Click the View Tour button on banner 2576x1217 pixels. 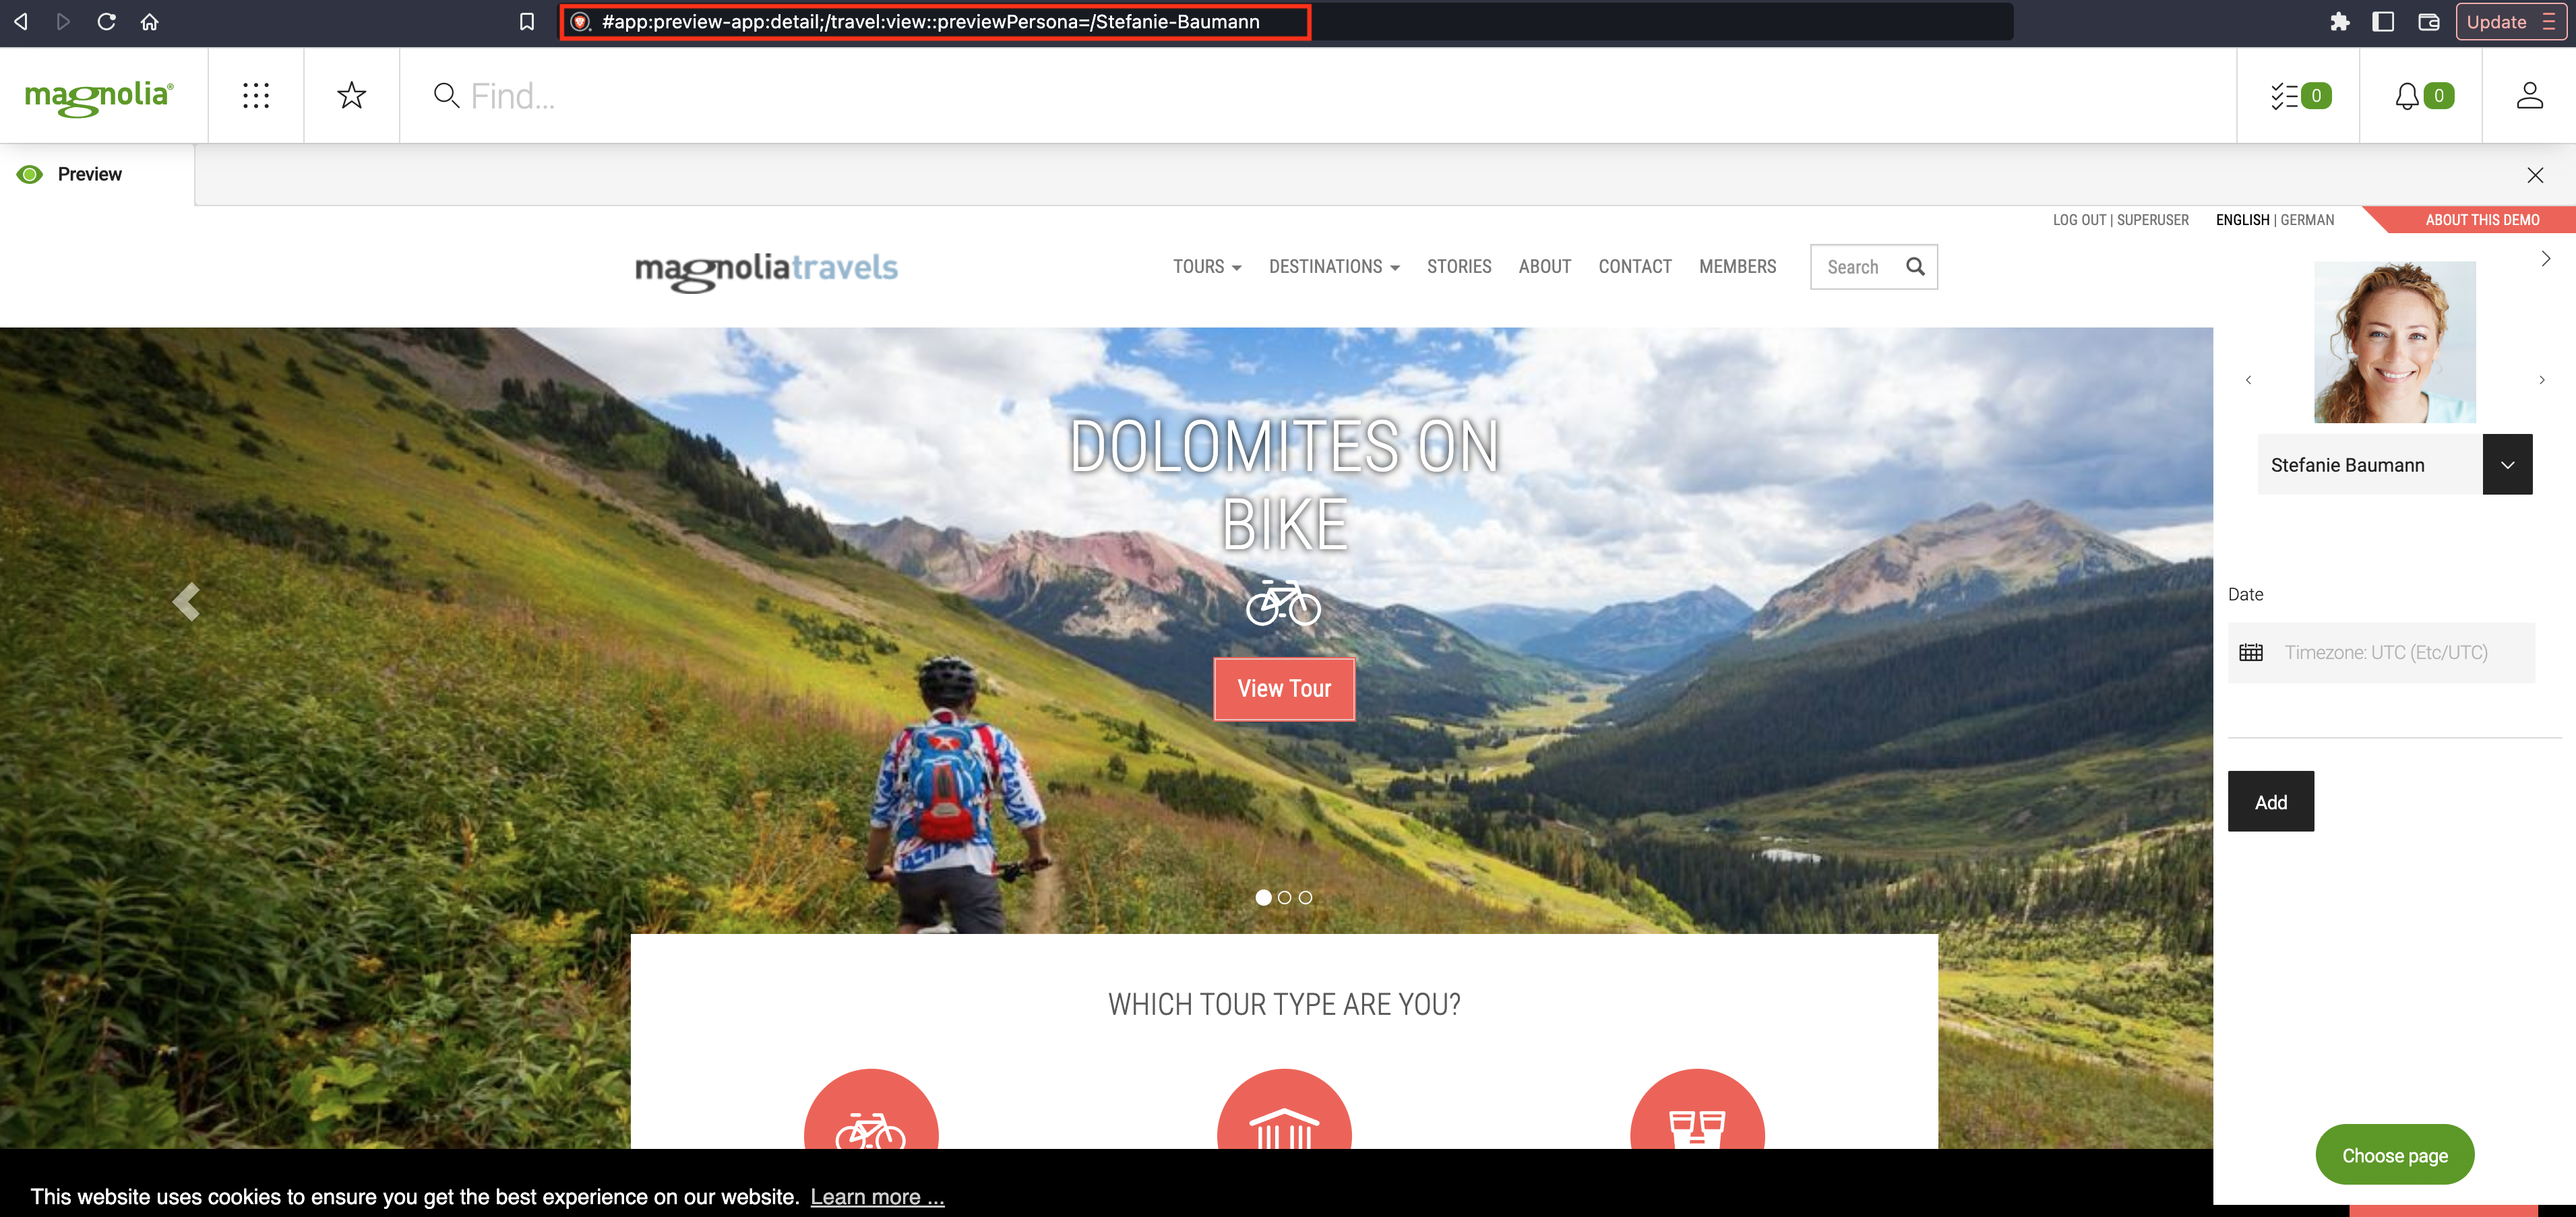click(x=1283, y=688)
